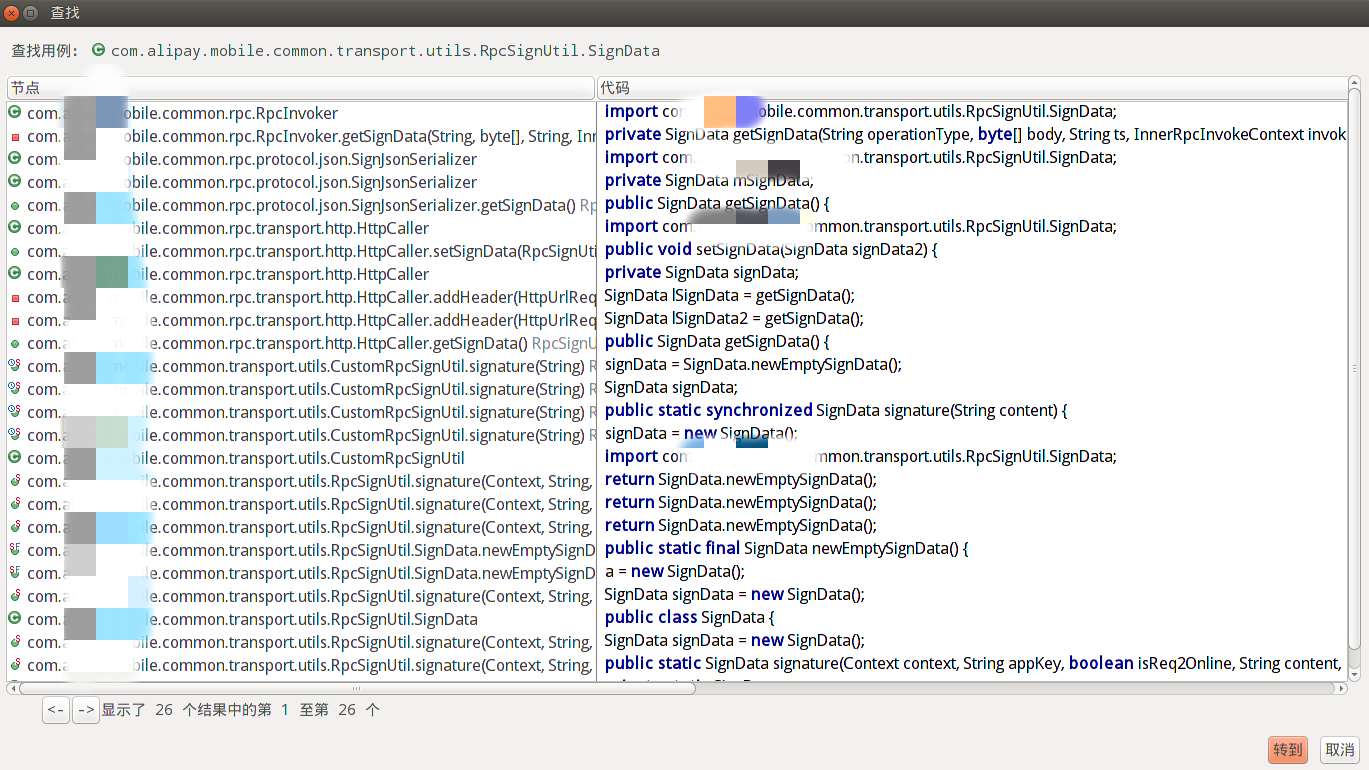
Task: Select code row 'public static synchronized SignData signature(String content)'
Action: tap(972, 410)
